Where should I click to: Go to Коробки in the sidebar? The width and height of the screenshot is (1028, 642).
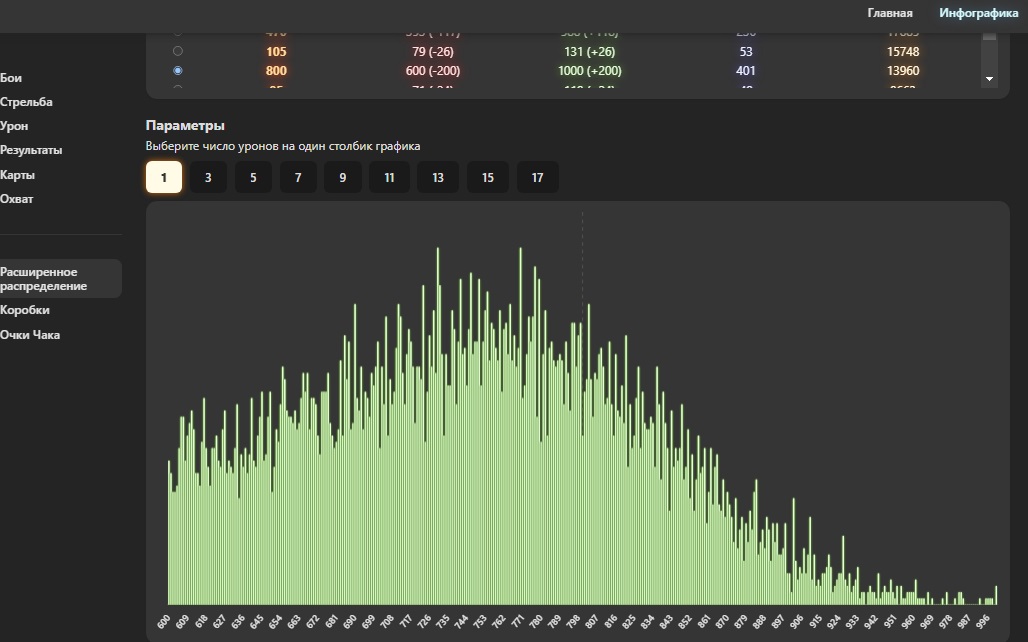coord(24,310)
